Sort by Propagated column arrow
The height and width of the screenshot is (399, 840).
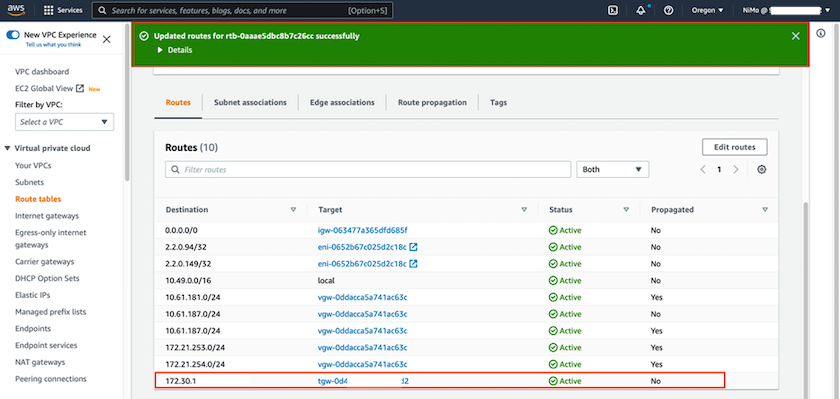[764, 210]
